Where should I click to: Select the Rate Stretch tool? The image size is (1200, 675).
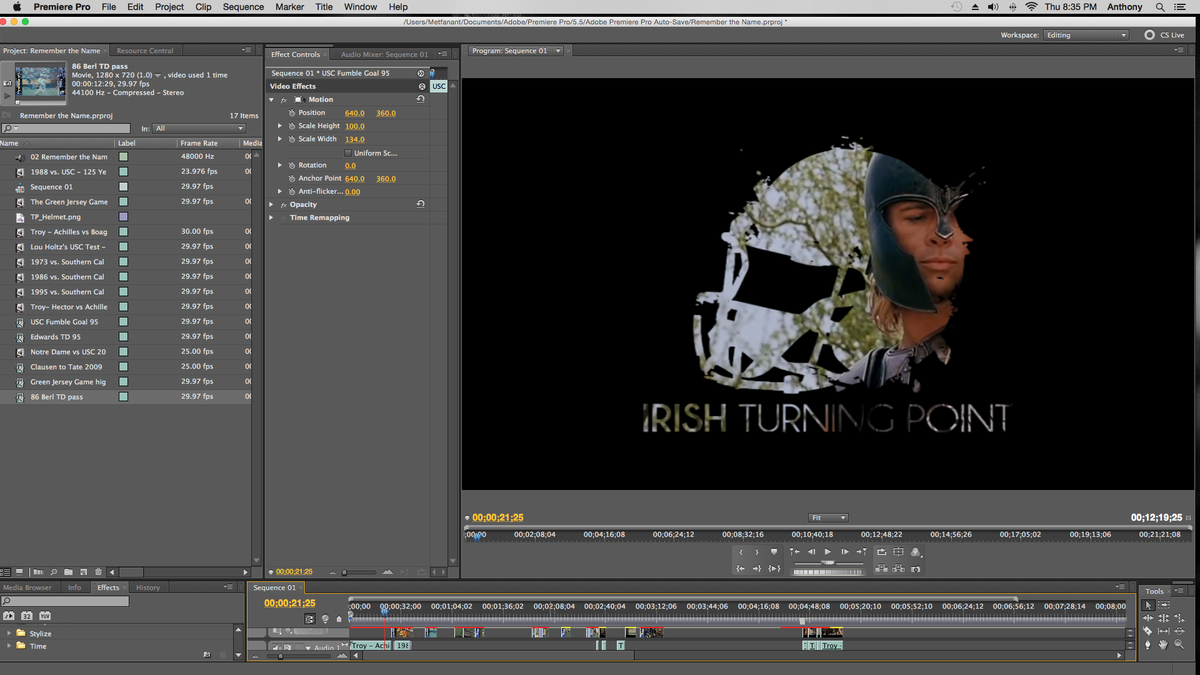point(1179,618)
